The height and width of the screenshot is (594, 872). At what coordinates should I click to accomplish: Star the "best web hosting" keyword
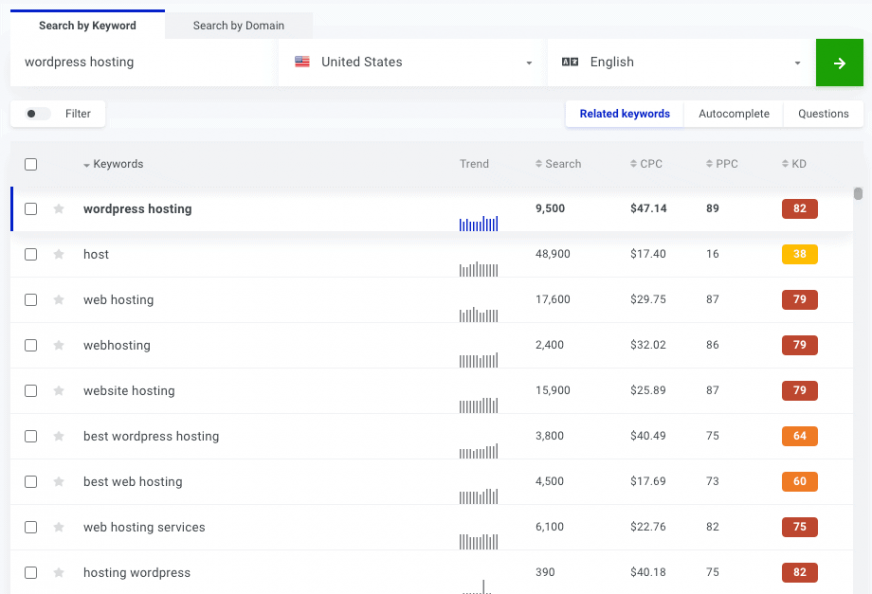point(58,481)
